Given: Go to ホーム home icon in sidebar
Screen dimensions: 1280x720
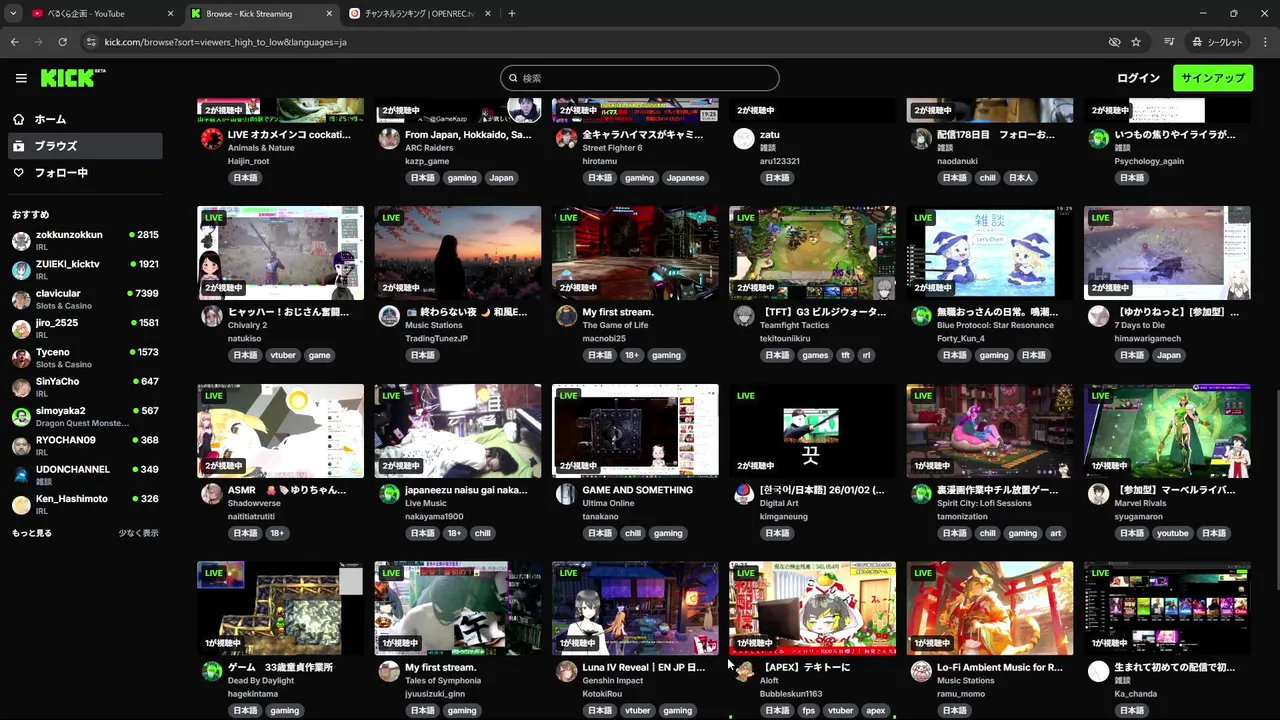Looking at the screenshot, I should click(18, 119).
